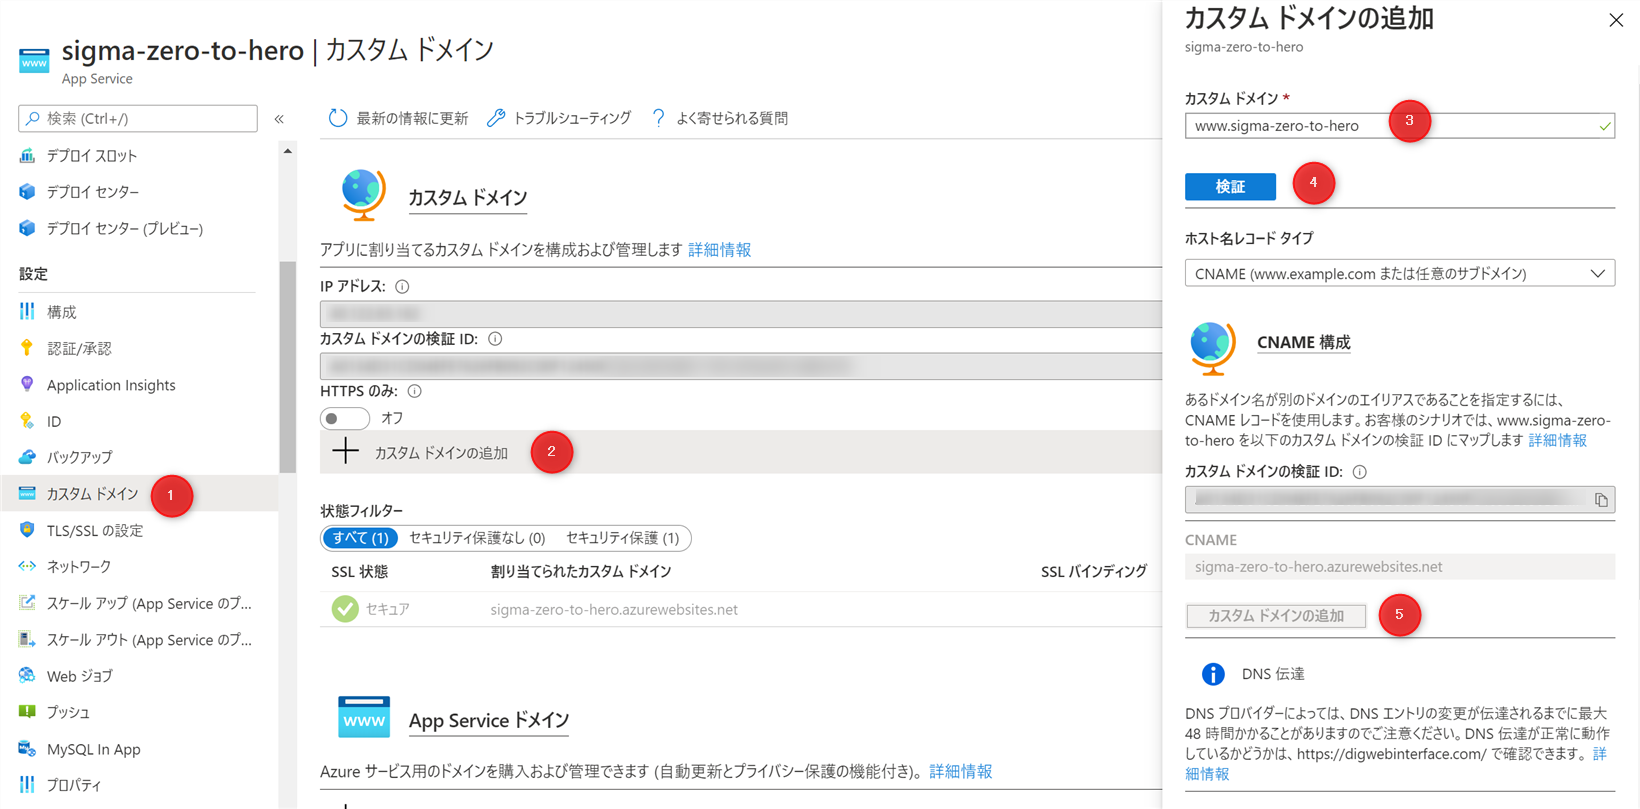The height and width of the screenshot is (809, 1640).
Task: Click info icon beside panel's カスタム ドメインの検証 ID
Action: pyautogui.click(x=1359, y=472)
